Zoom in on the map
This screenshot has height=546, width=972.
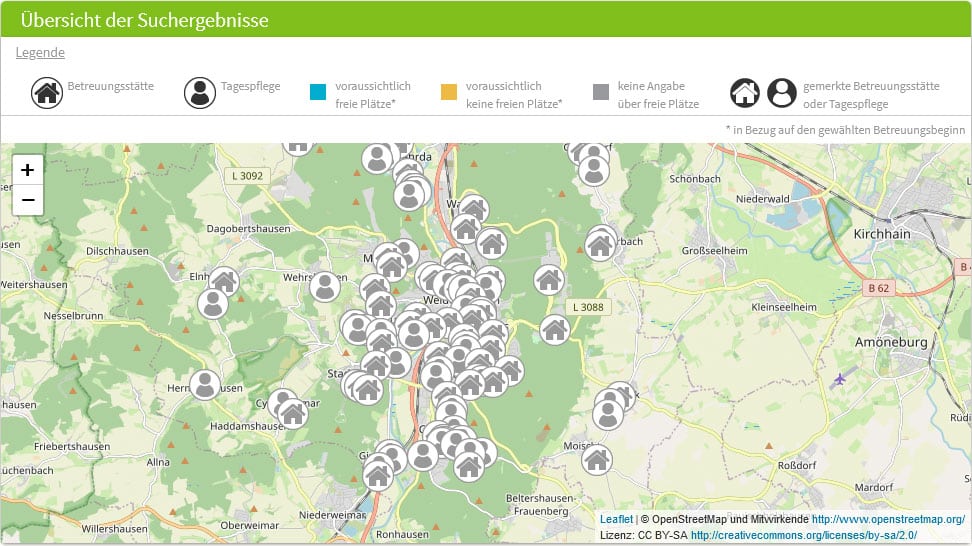(x=28, y=170)
